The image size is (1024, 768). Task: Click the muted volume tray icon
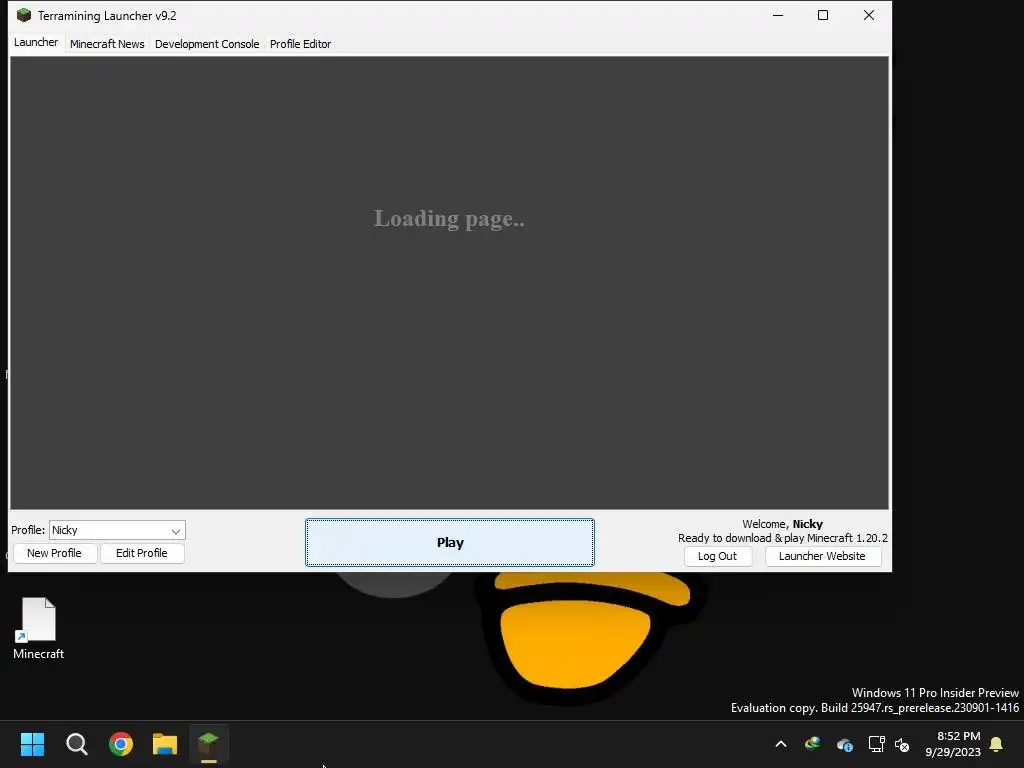click(903, 744)
